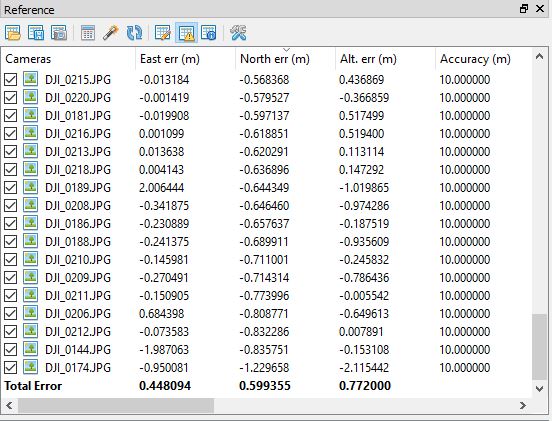The image size is (552, 421).
Task: Click the horizontal scrollbar right arrow
Action: [x=523, y=406]
